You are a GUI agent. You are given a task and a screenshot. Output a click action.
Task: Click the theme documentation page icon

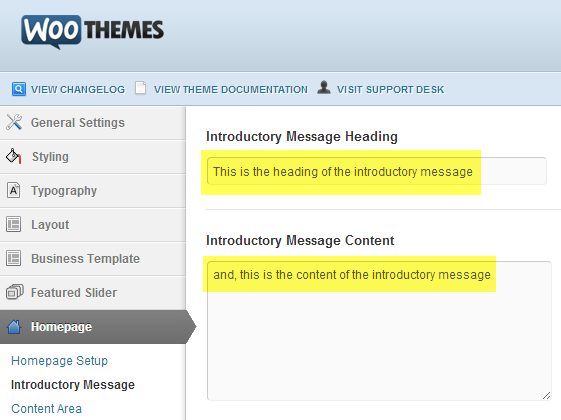tap(141, 88)
